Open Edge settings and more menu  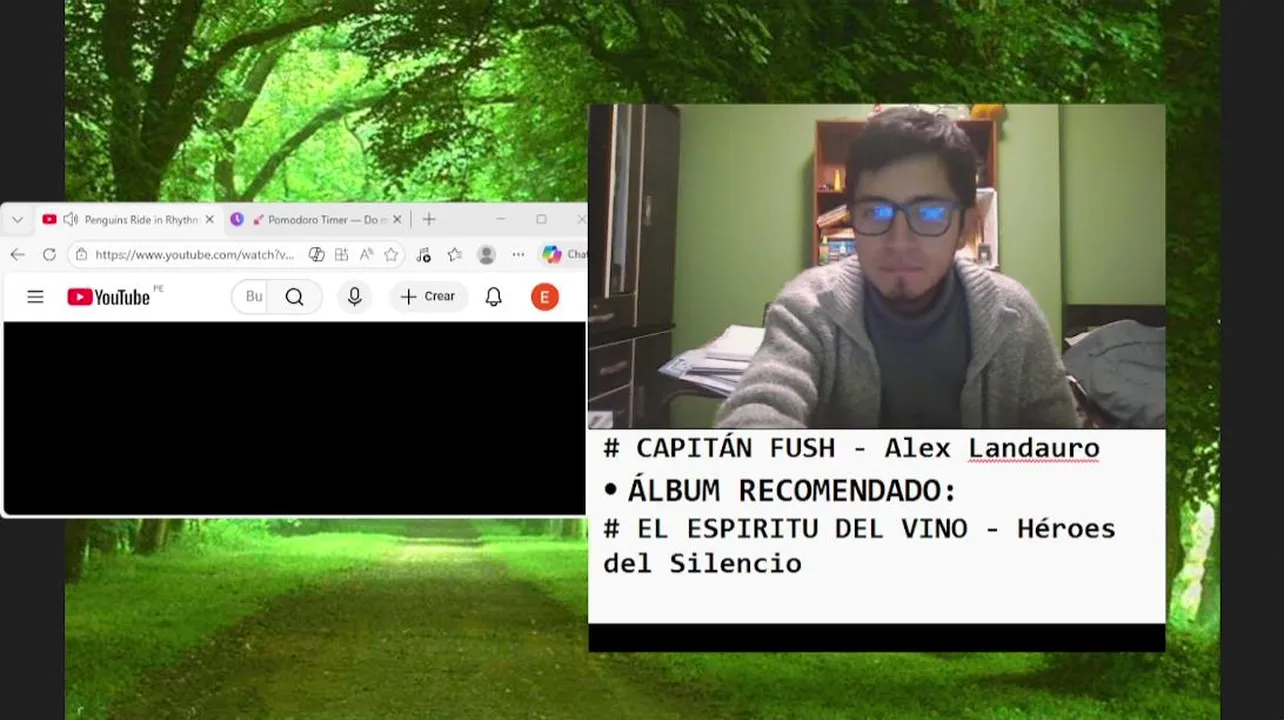pyautogui.click(x=518, y=255)
